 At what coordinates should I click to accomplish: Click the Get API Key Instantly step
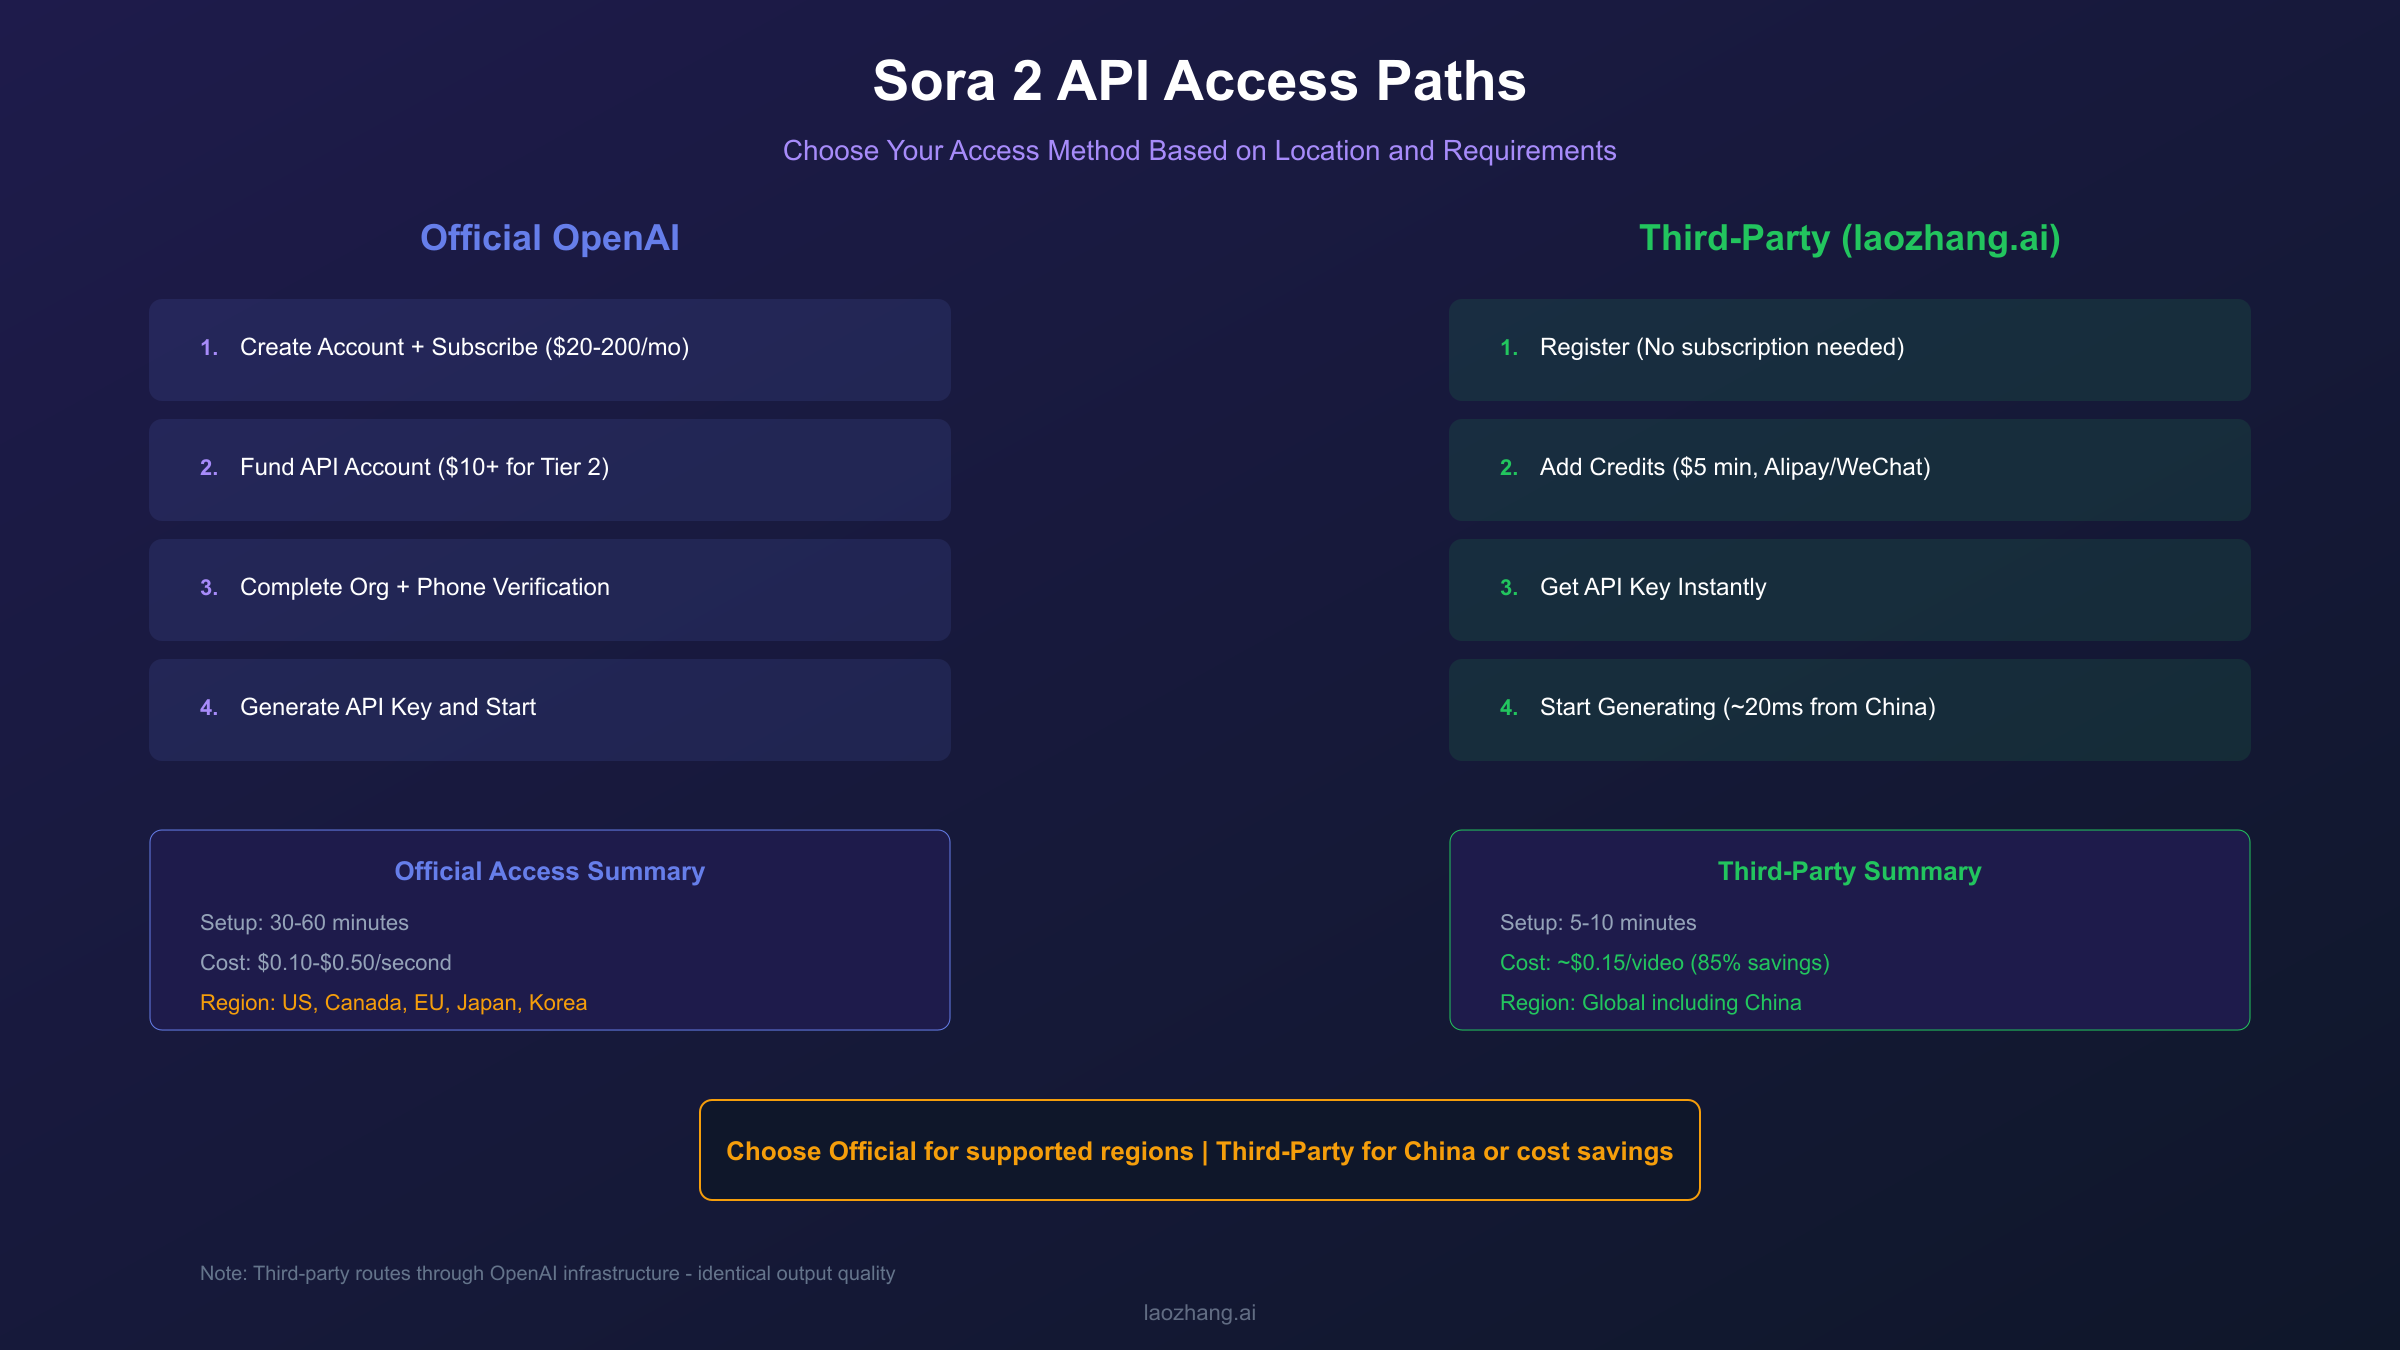(1848, 588)
